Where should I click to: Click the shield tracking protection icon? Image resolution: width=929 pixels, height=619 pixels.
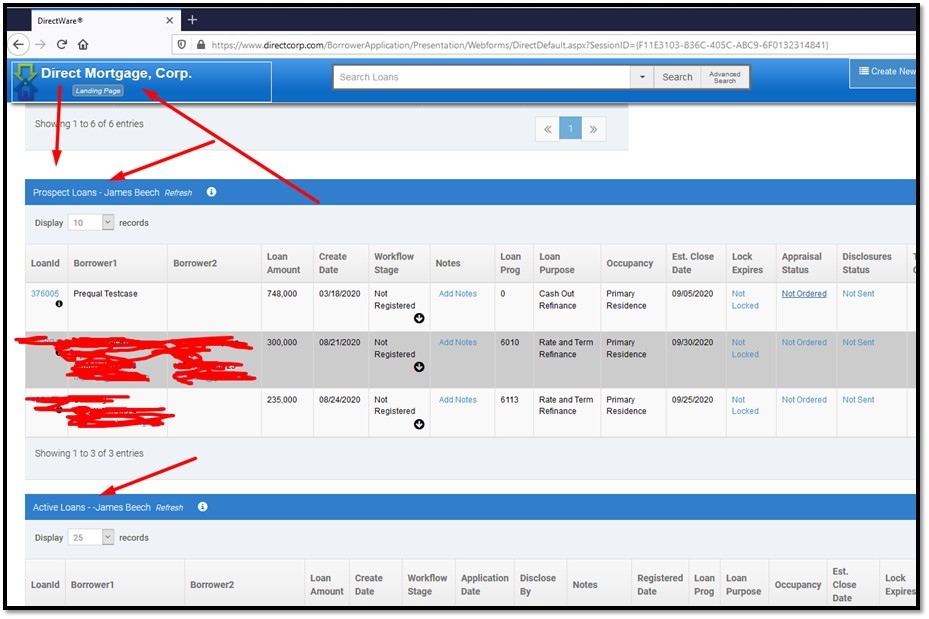182,45
